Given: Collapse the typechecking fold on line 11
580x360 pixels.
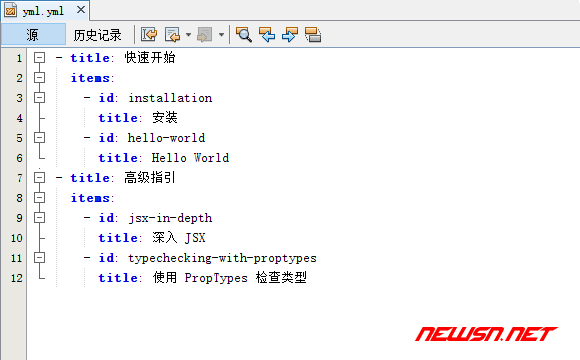Looking at the screenshot, I should point(39,258).
